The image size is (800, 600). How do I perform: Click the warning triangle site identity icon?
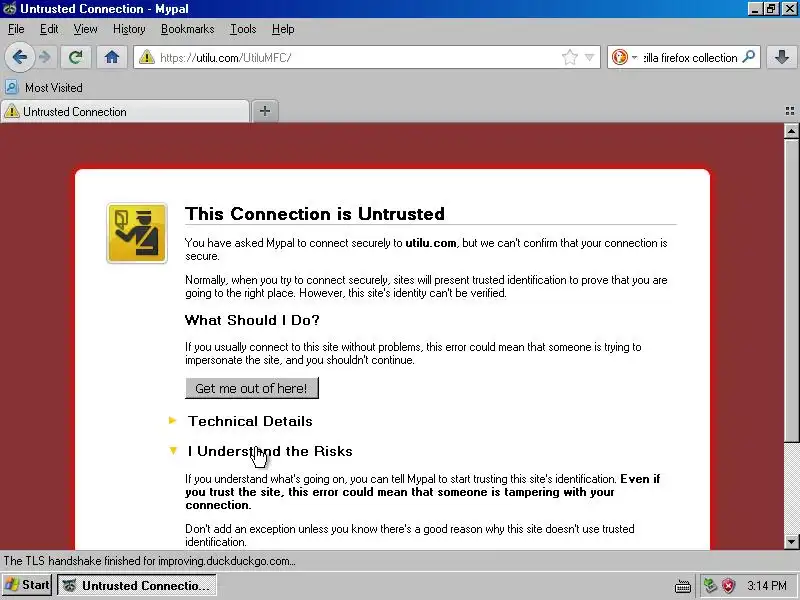pos(147,57)
